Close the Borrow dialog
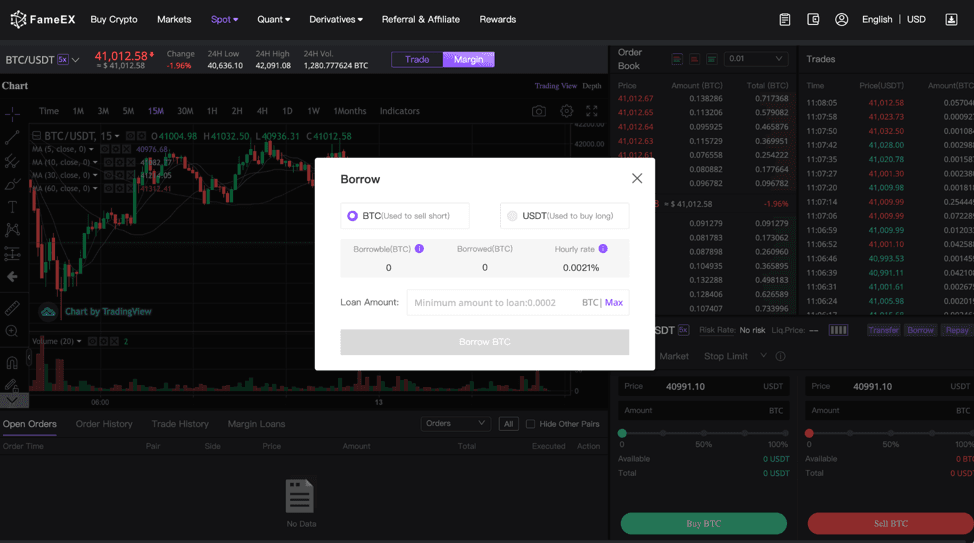This screenshot has width=974, height=543. point(637,178)
